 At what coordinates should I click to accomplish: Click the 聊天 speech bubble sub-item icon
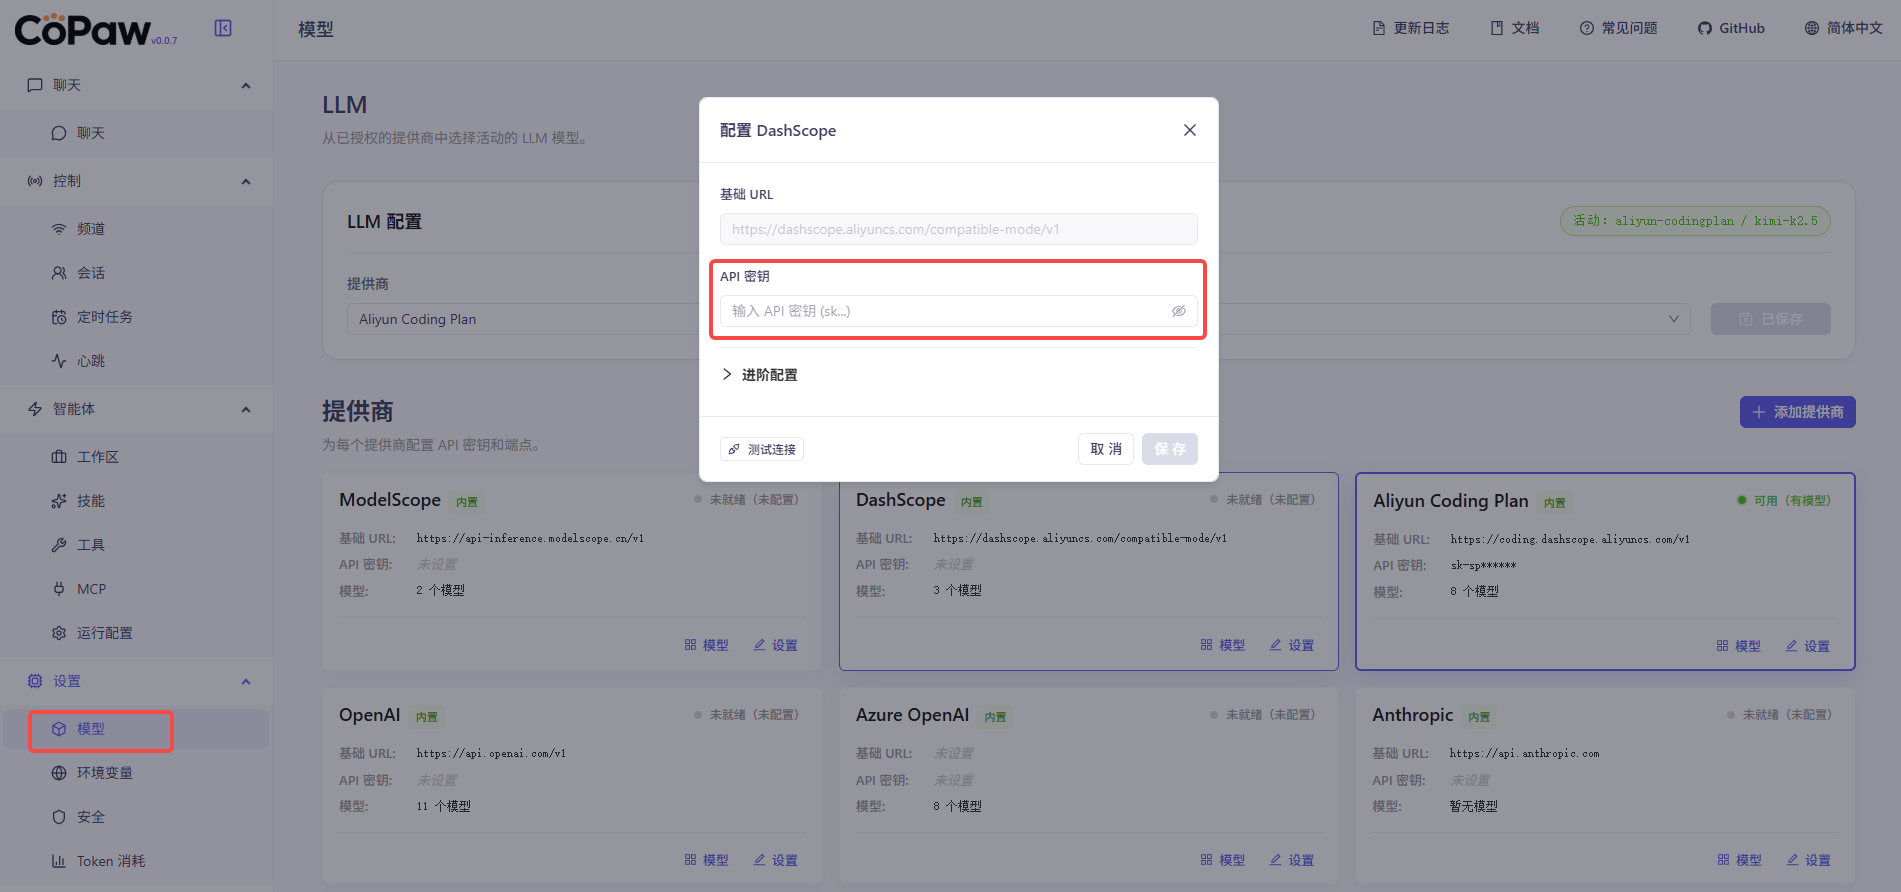59,133
